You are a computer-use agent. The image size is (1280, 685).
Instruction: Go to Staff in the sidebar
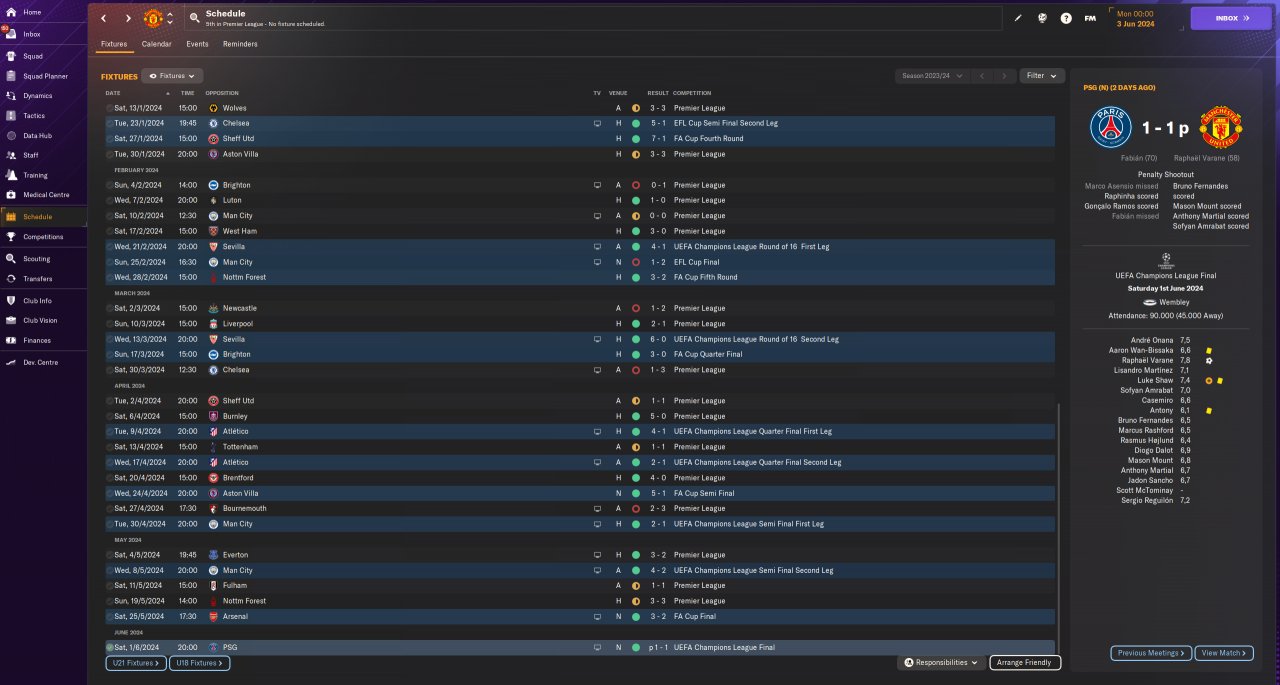[43, 155]
